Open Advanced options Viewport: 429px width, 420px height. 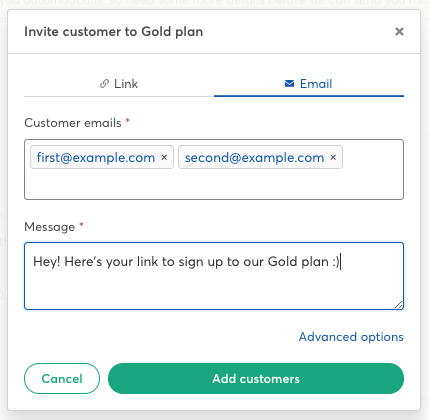tap(351, 337)
